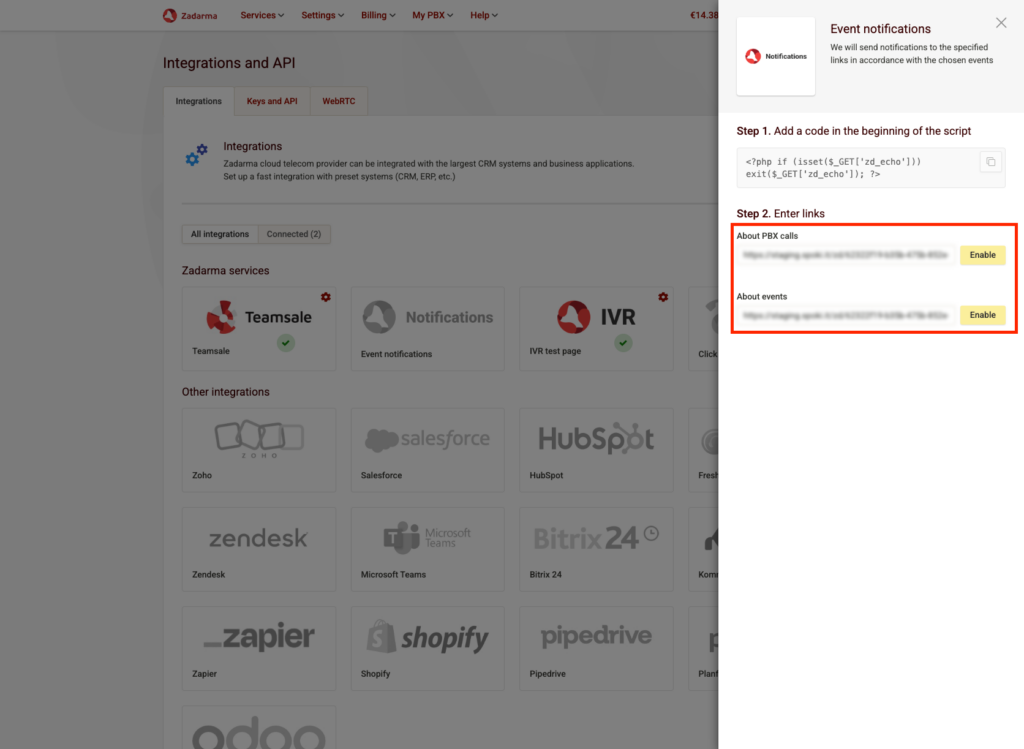1024x749 pixels.
Task: Switch to the WebRTC tab
Action: tap(339, 101)
